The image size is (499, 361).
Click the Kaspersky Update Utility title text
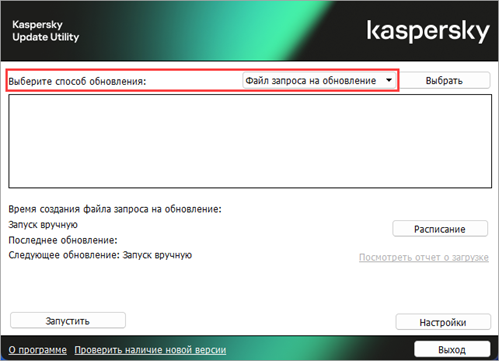click(46, 31)
